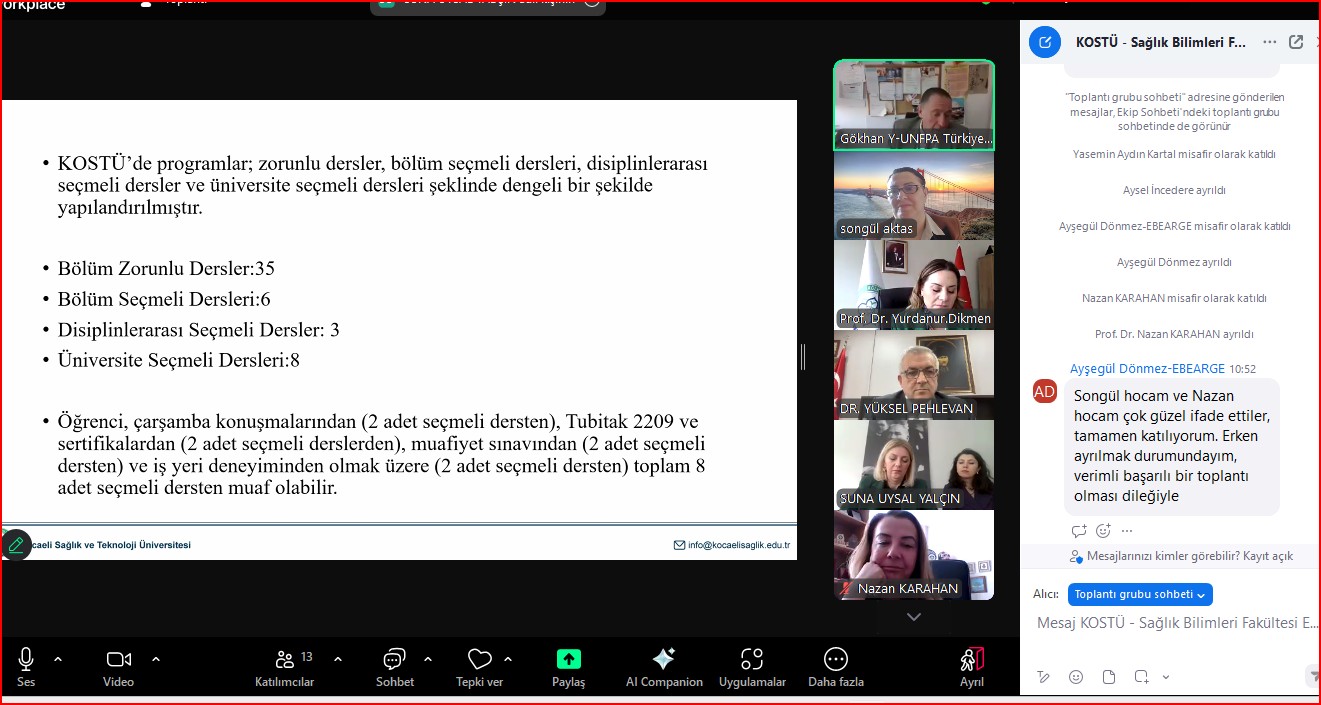This screenshot has height=705, width=1321.
Task: Select Gökhan Y-UNFPA Türkiye video thumbnail
Action: tap(914, 105)
